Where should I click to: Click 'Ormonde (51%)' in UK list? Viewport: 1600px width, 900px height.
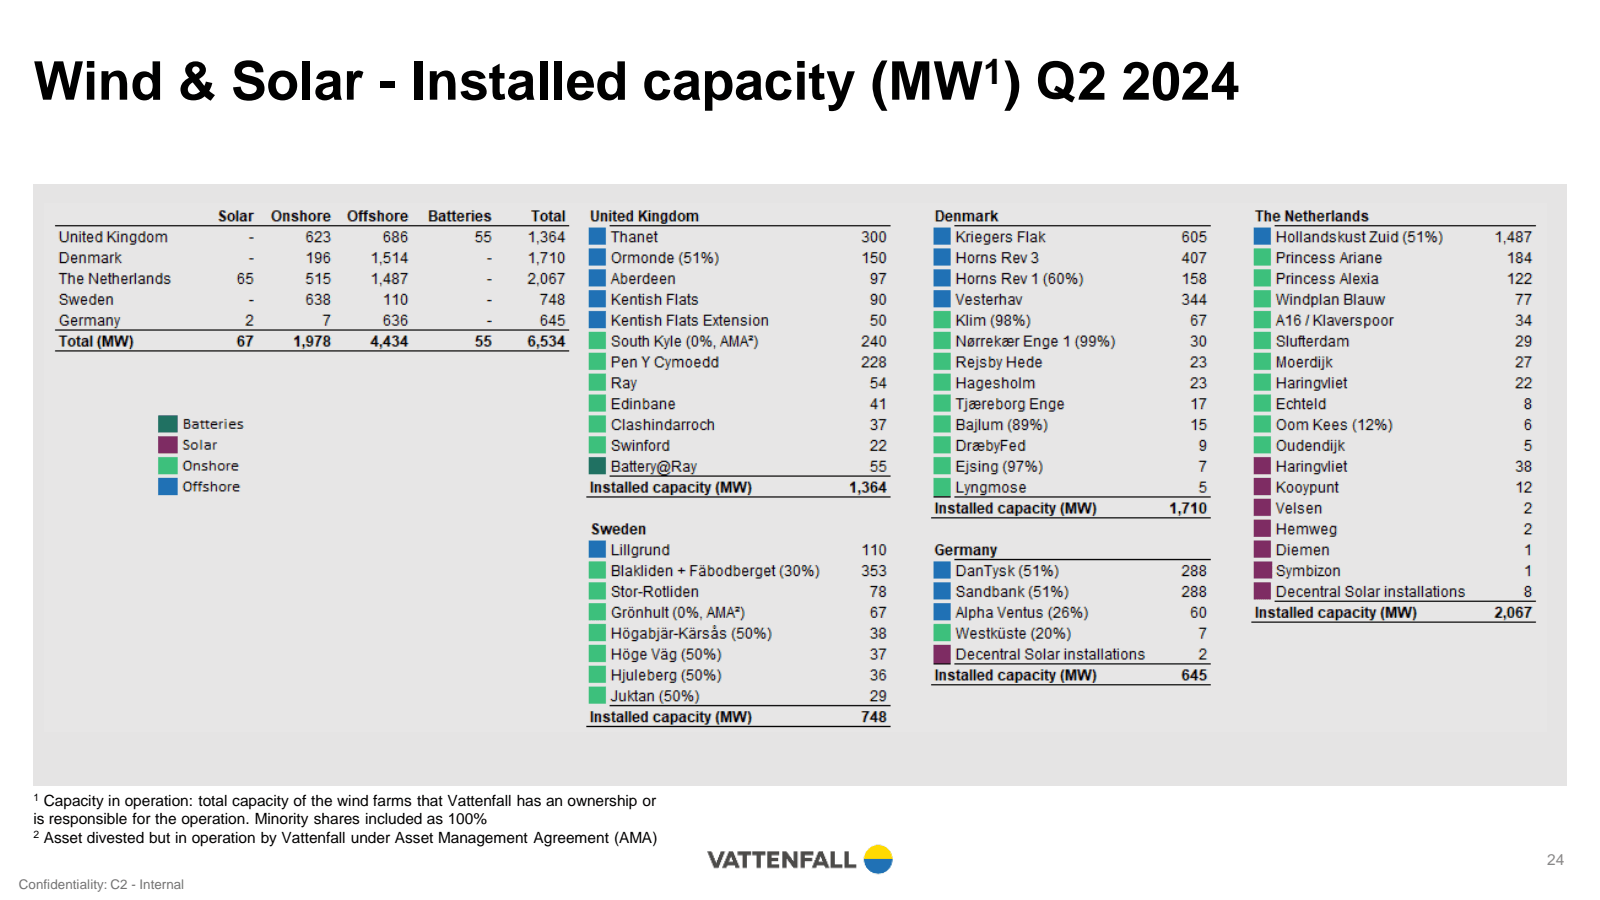[665, 258]
